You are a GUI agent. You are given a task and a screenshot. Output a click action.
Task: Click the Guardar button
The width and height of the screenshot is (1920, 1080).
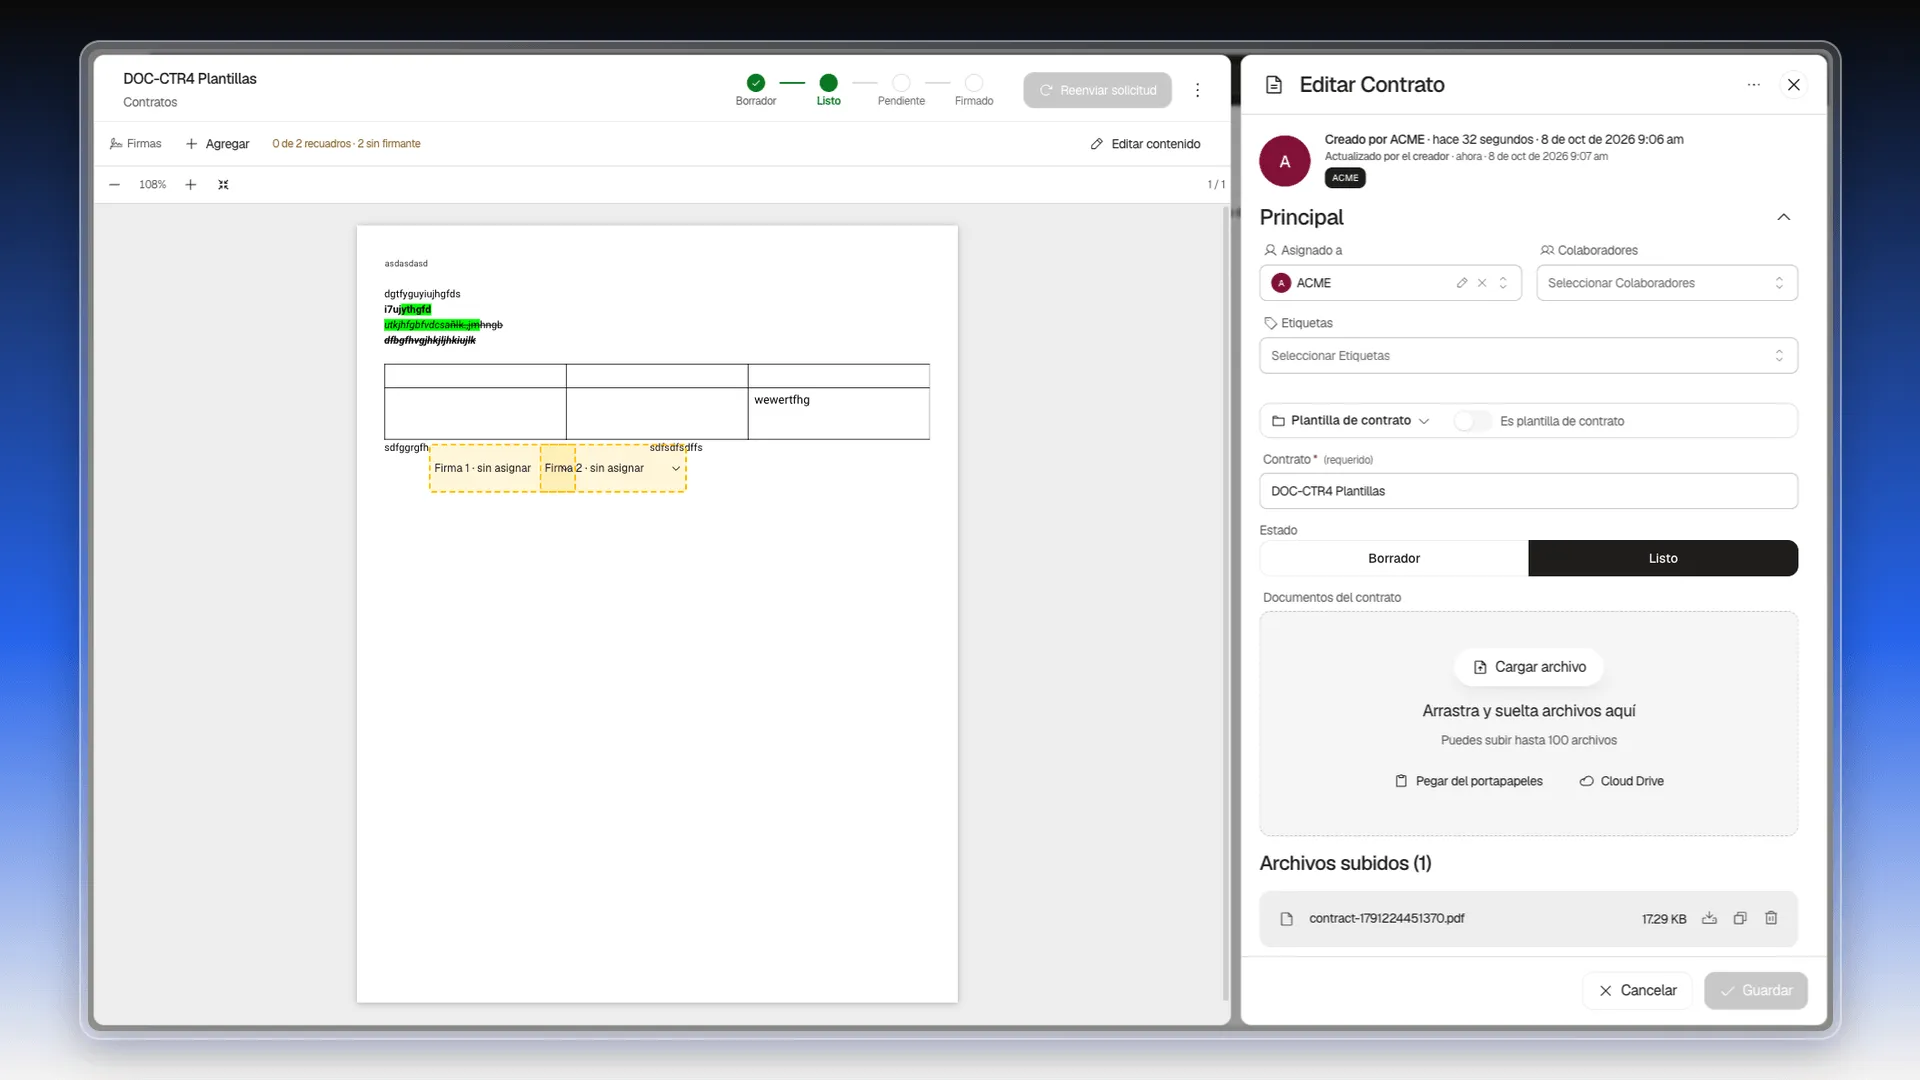1755,990
